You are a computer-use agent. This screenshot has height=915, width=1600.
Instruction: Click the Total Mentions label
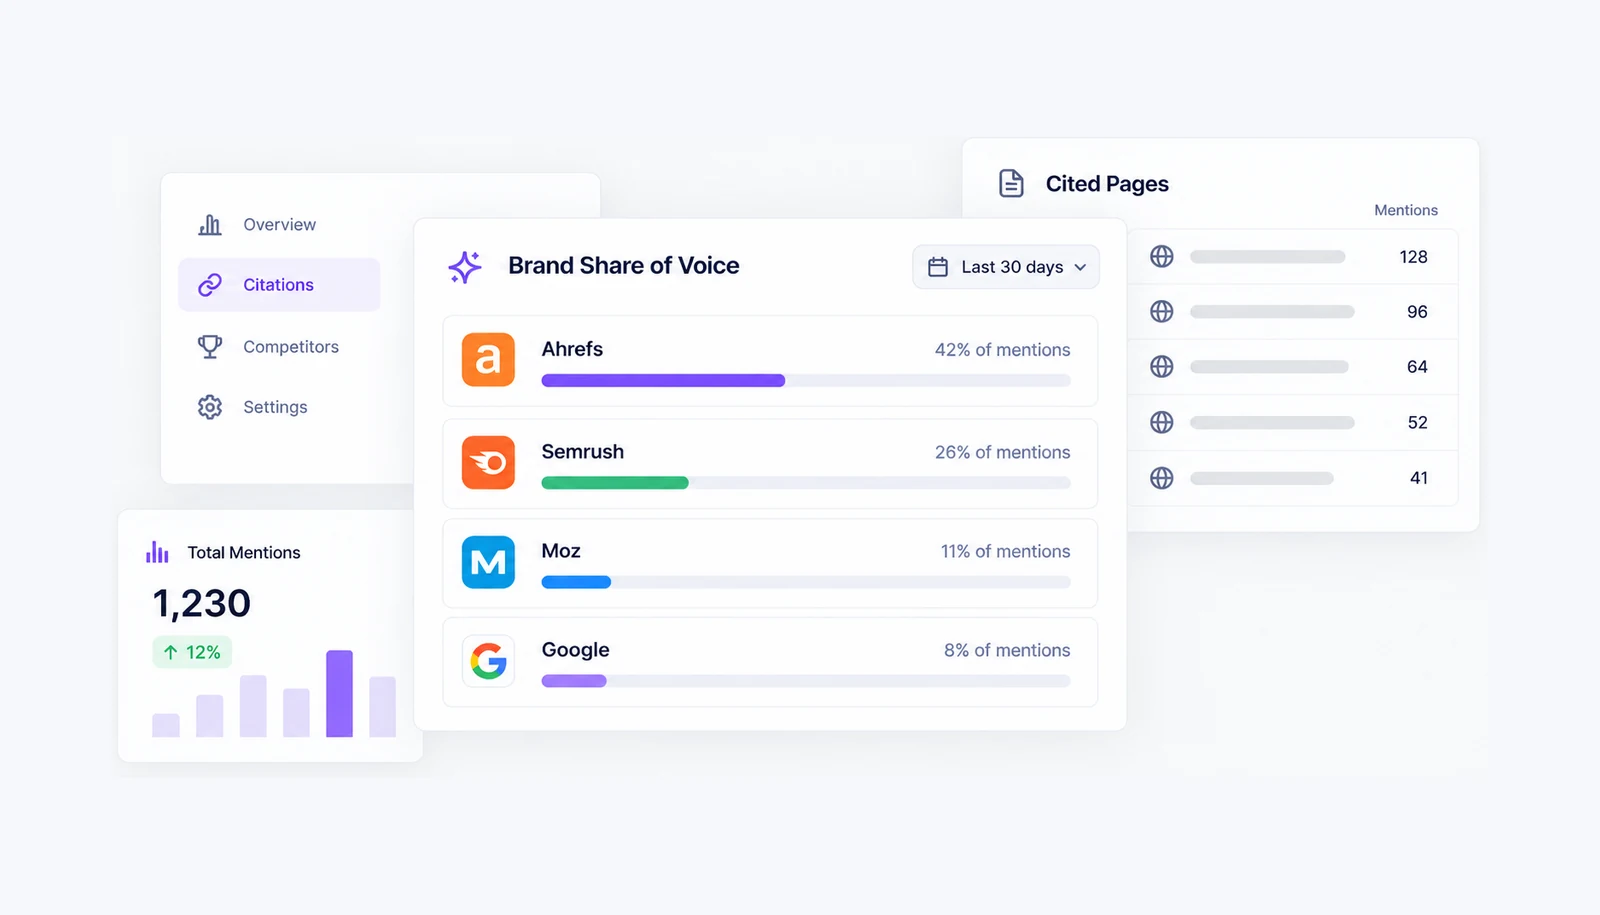(x=244, y=553)
